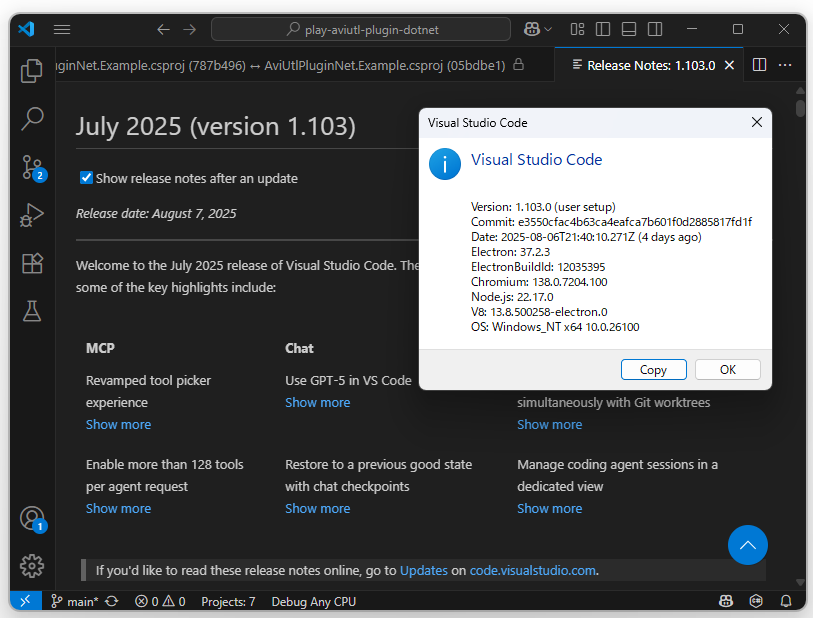Click the remote indicator in the status bar

(24, 601)
